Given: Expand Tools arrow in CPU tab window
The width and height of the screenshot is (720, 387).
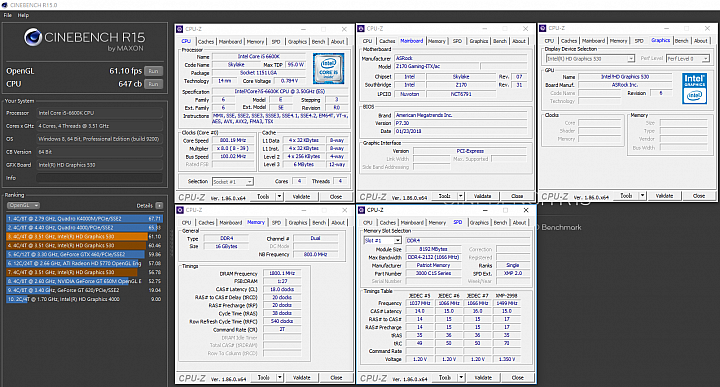Looking at the screenshot, I should (x=279, y=197).
